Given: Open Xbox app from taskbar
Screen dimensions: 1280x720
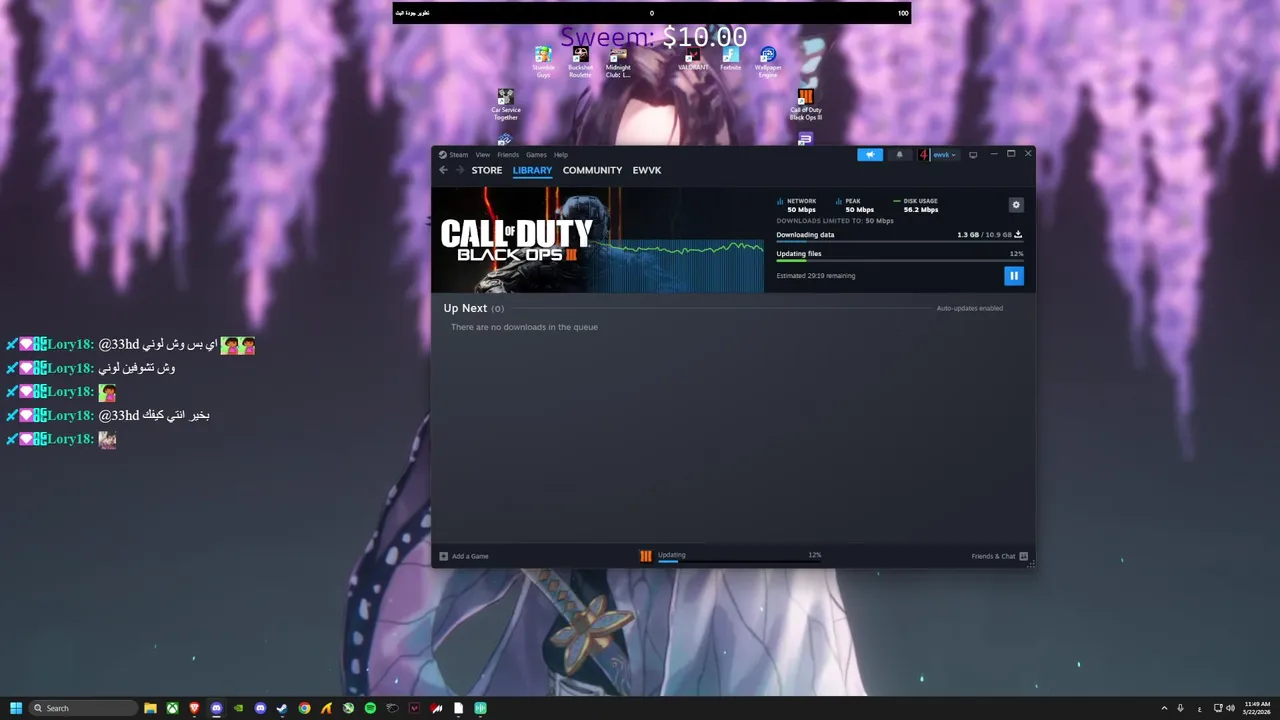Looking at the screenshot, I should pos(173,708).
